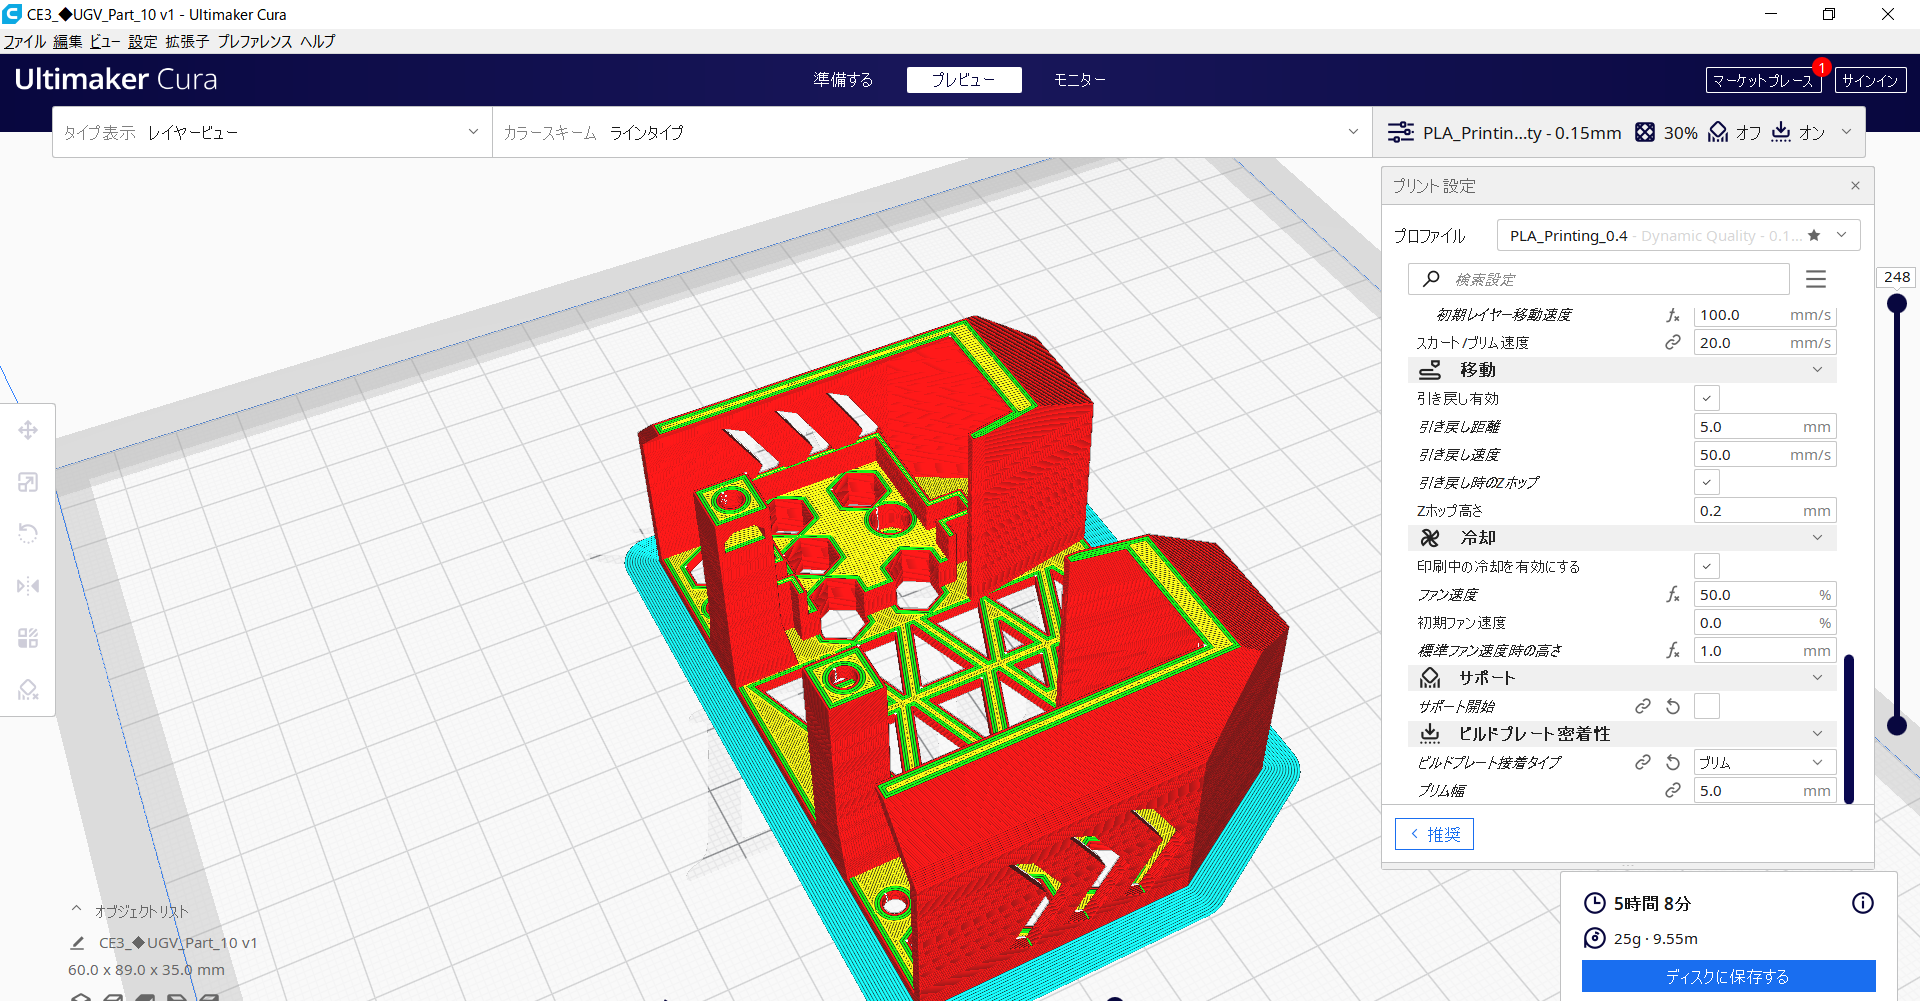Open the ブリム adhesion type dropdown
Image resolution: width=1920 pixels, height=1001 pixels.
(1765, 762)
